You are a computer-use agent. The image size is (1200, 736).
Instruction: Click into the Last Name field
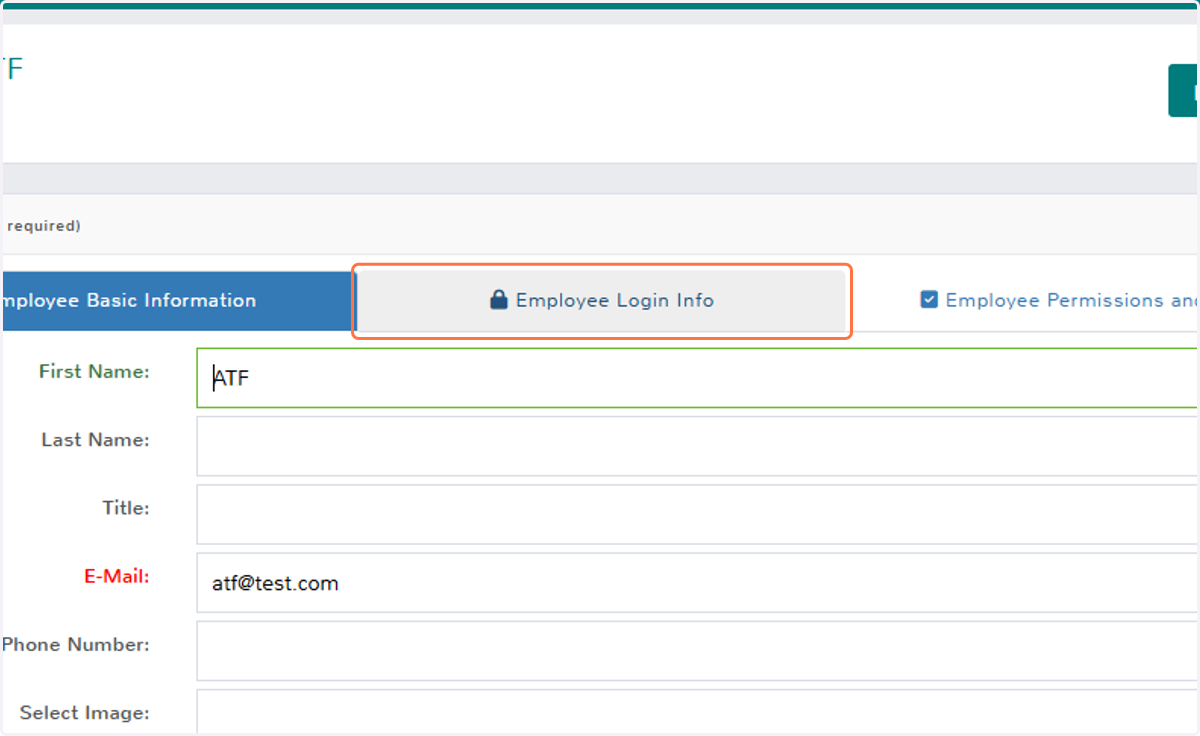pyautogui.click(x=698, y=446)
